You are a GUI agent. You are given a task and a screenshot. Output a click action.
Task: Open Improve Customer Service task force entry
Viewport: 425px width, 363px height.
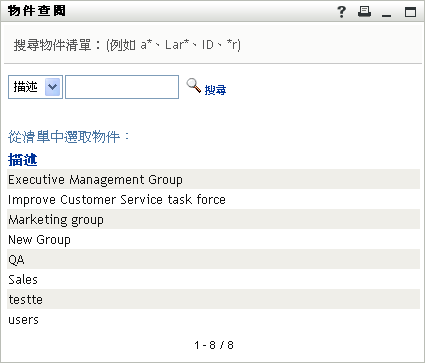213,199
